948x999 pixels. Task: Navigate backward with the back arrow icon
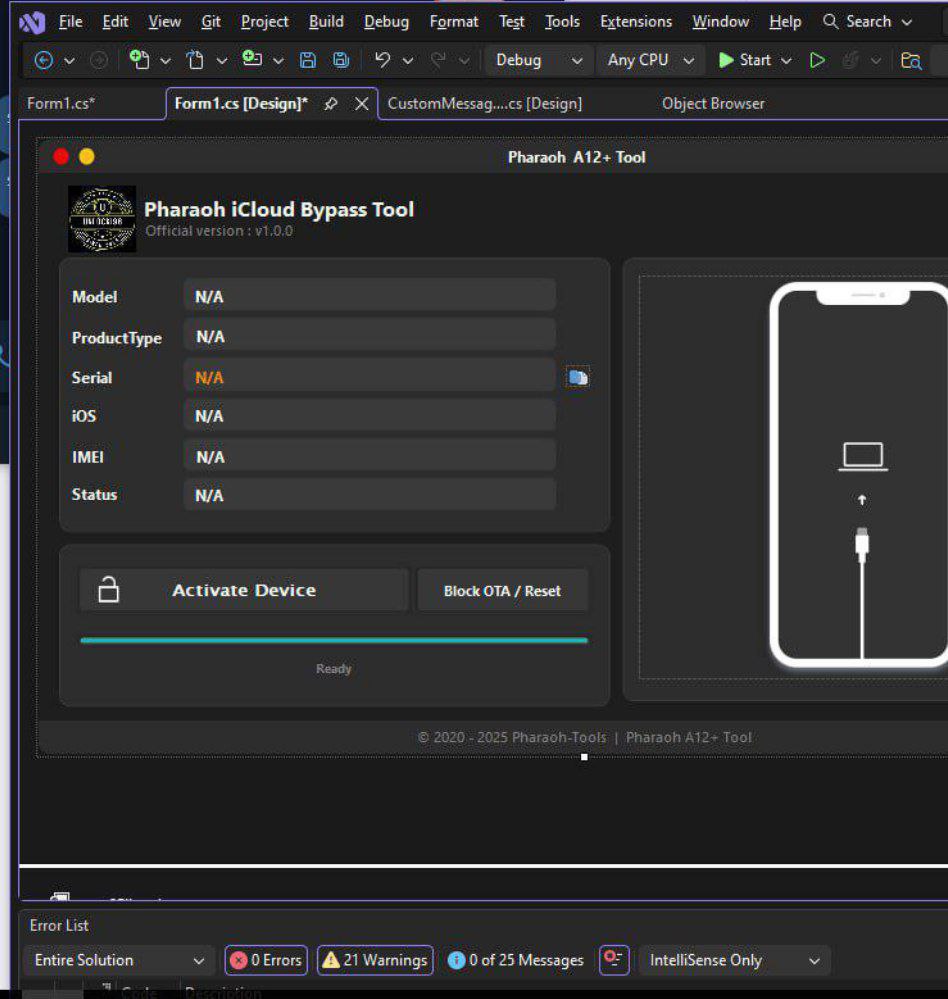tap(43, 61)
